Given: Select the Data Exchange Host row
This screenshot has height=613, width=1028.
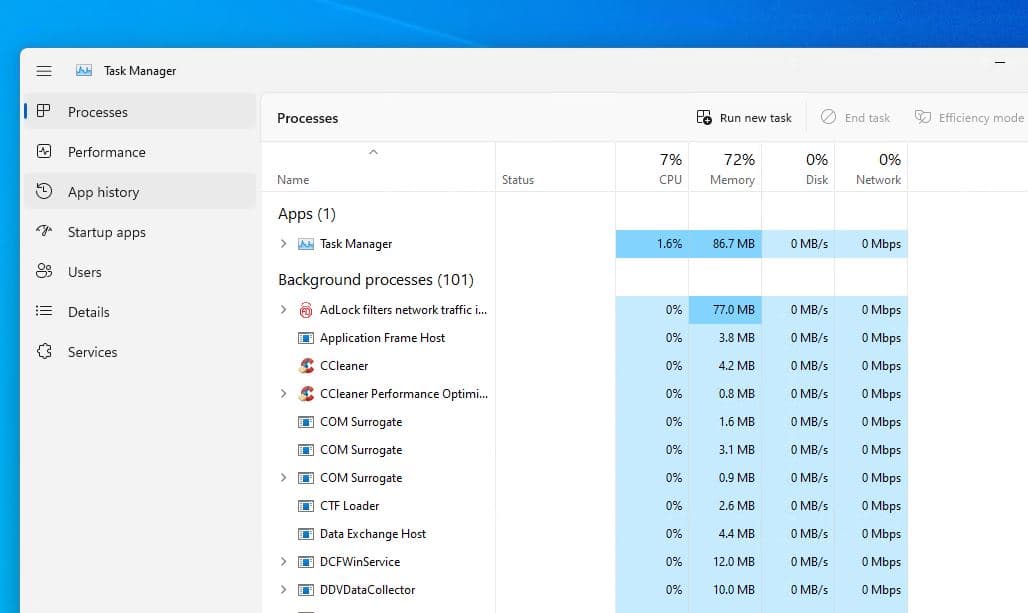Looking at the screenshot, I should [585, 534].
